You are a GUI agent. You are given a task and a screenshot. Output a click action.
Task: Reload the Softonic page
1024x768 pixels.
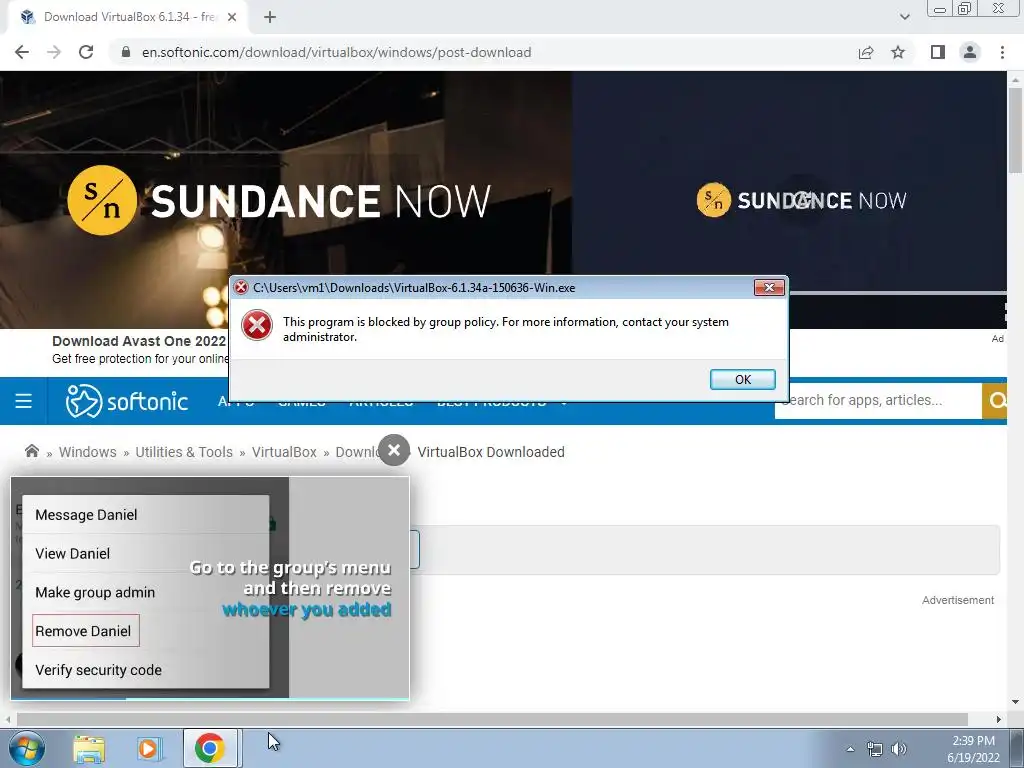[86, 52]
